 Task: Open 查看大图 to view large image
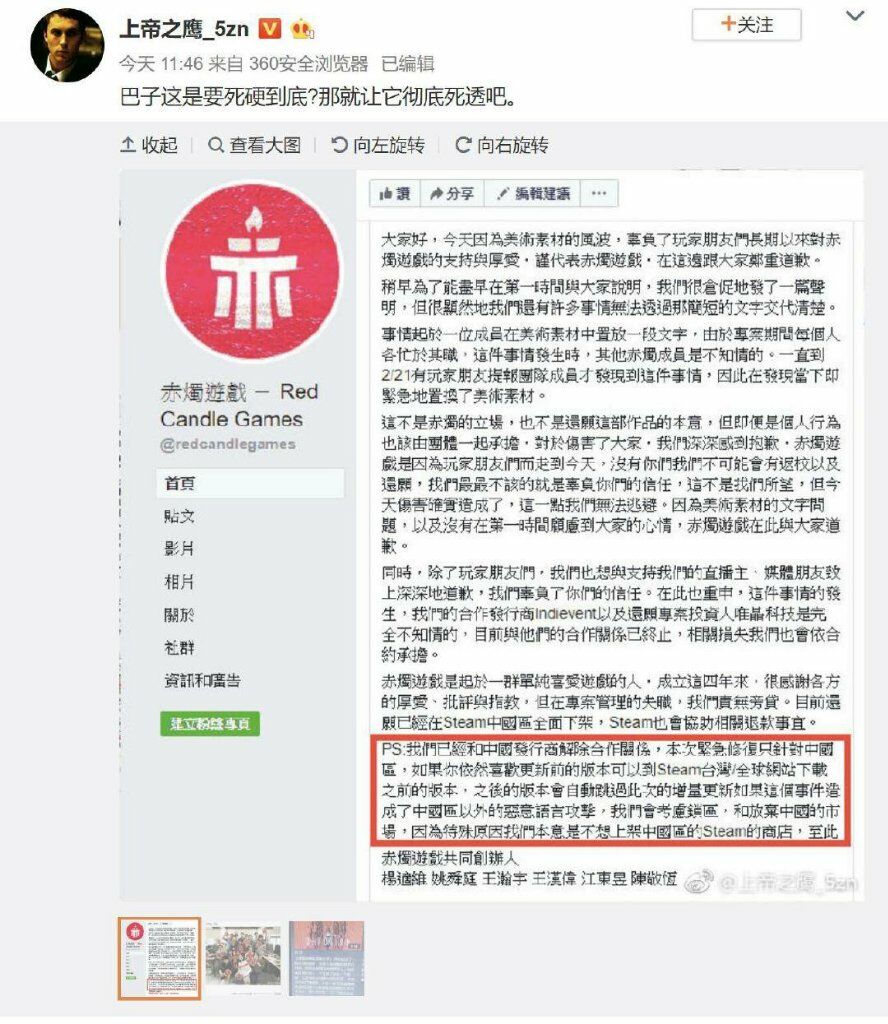pyautogui.click(x=254, y=145)
